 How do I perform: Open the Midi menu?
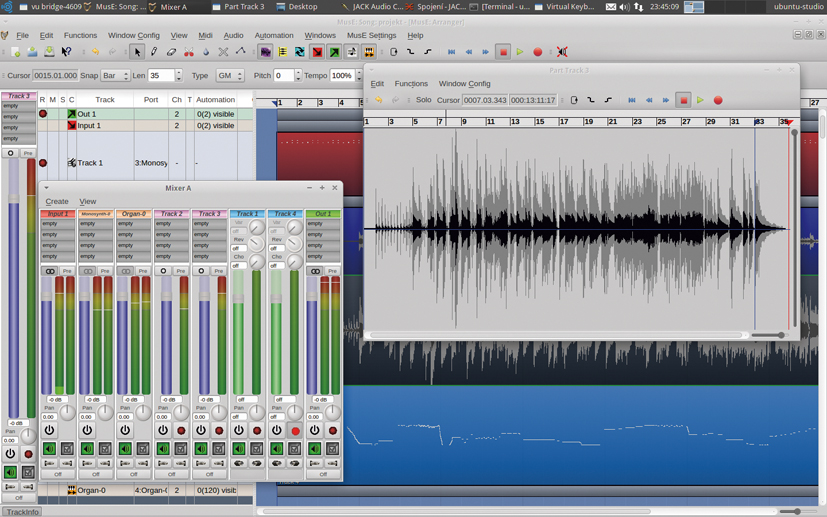pos(205,35)
